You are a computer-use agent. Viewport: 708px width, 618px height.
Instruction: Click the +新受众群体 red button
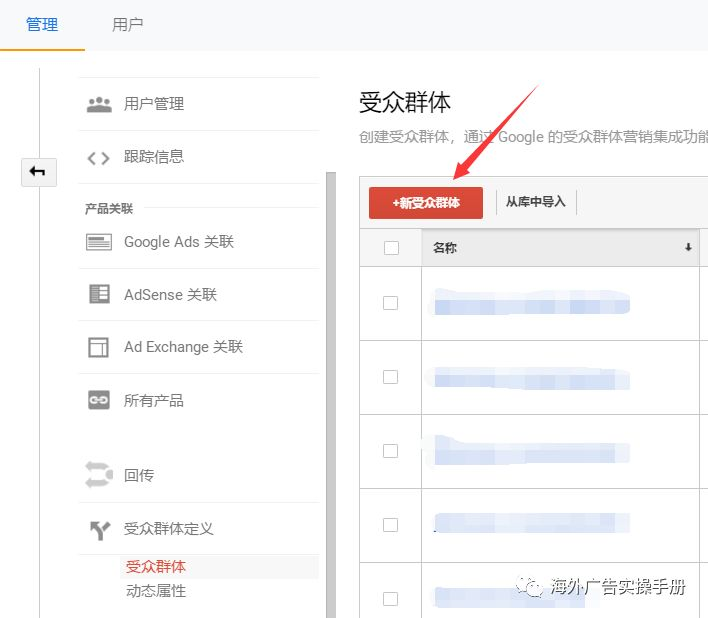[426, 202]
